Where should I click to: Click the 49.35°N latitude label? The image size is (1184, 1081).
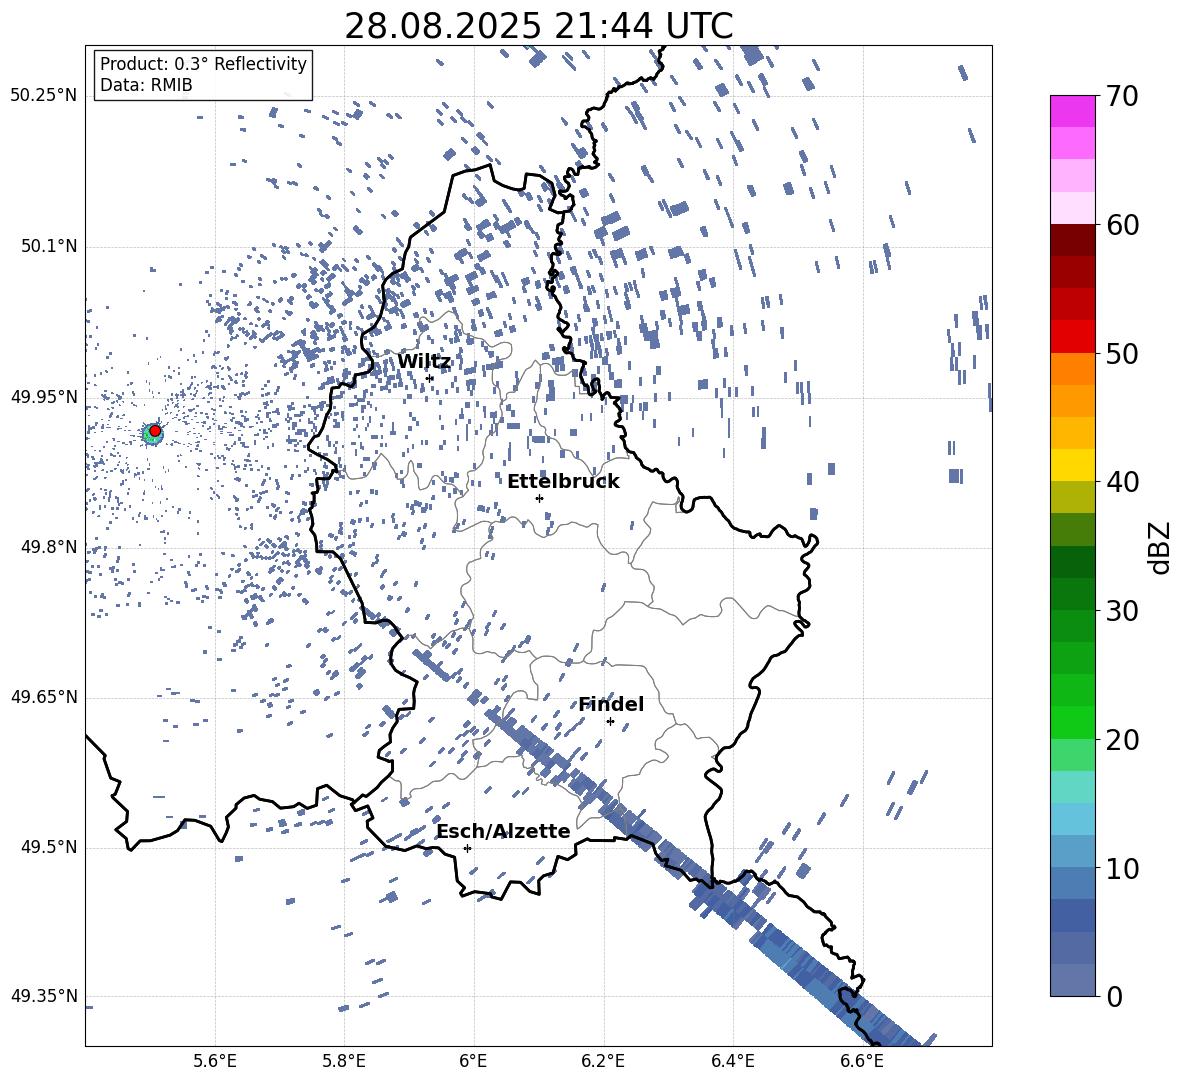[x=44, y=996]
